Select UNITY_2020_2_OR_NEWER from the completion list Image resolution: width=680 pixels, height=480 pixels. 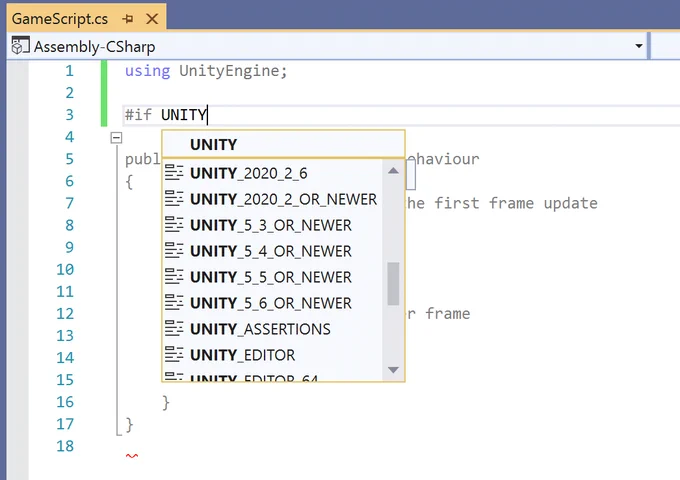click(272, 199)
